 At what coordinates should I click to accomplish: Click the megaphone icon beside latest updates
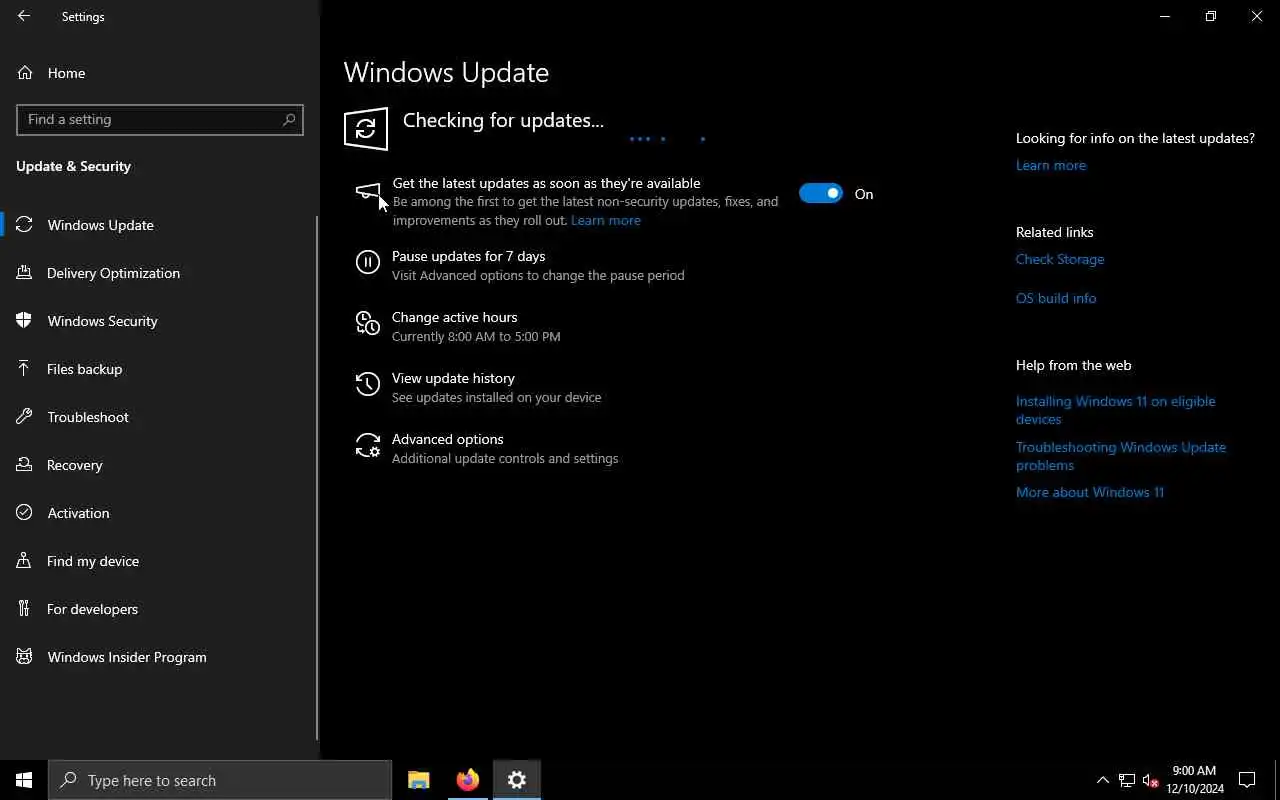point(368,192)
